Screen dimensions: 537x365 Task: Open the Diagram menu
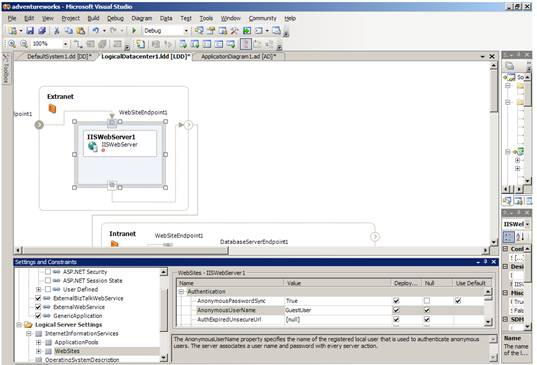pyautogui.click(x=141, y=18)
